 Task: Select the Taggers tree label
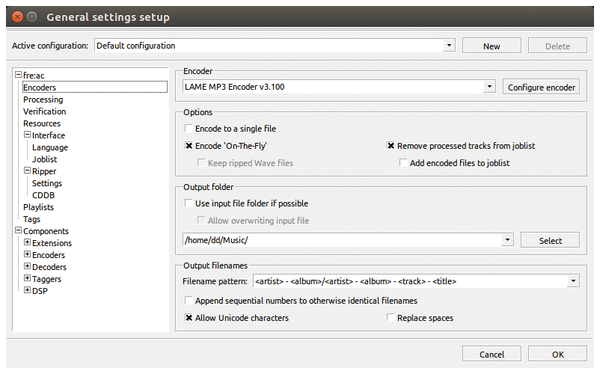(46, 279)
